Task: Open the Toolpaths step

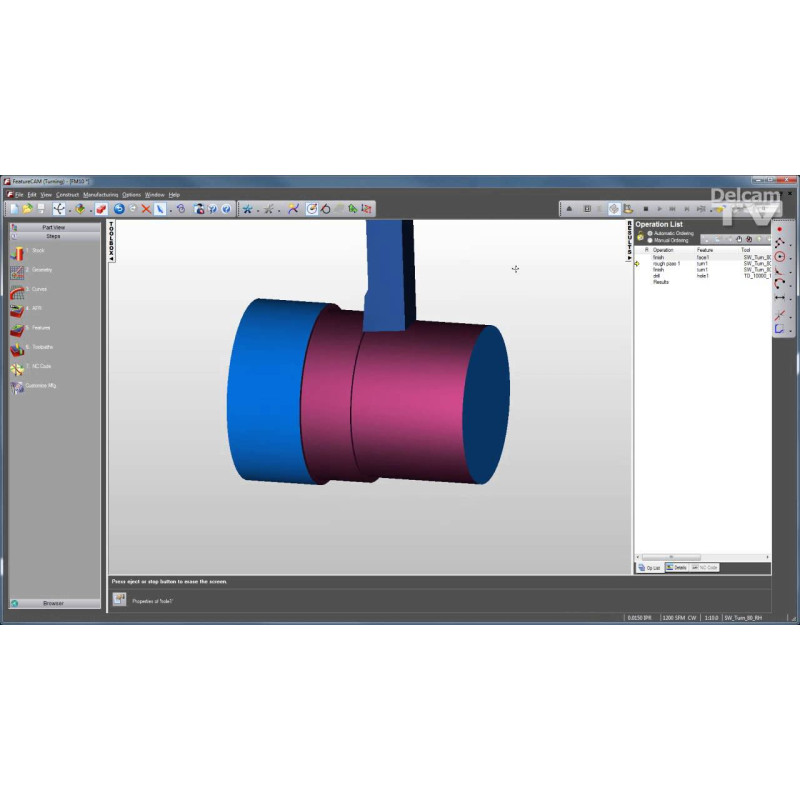Action: coord(17,348)
